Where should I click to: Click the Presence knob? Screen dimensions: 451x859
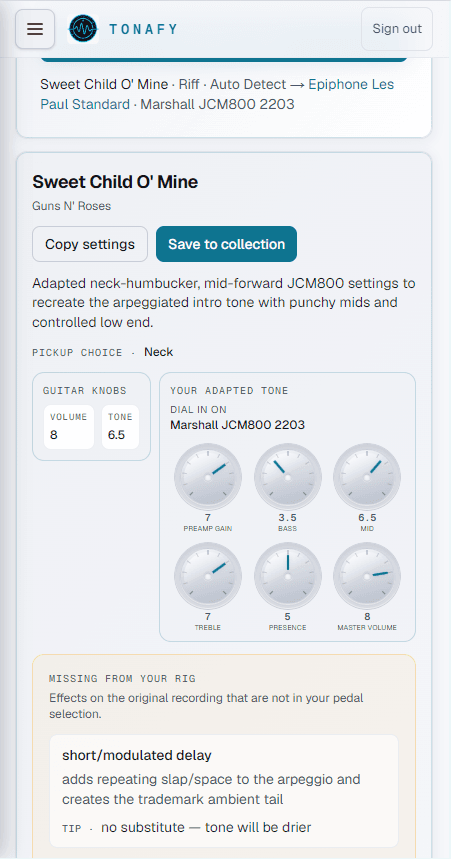click(288, 576)
